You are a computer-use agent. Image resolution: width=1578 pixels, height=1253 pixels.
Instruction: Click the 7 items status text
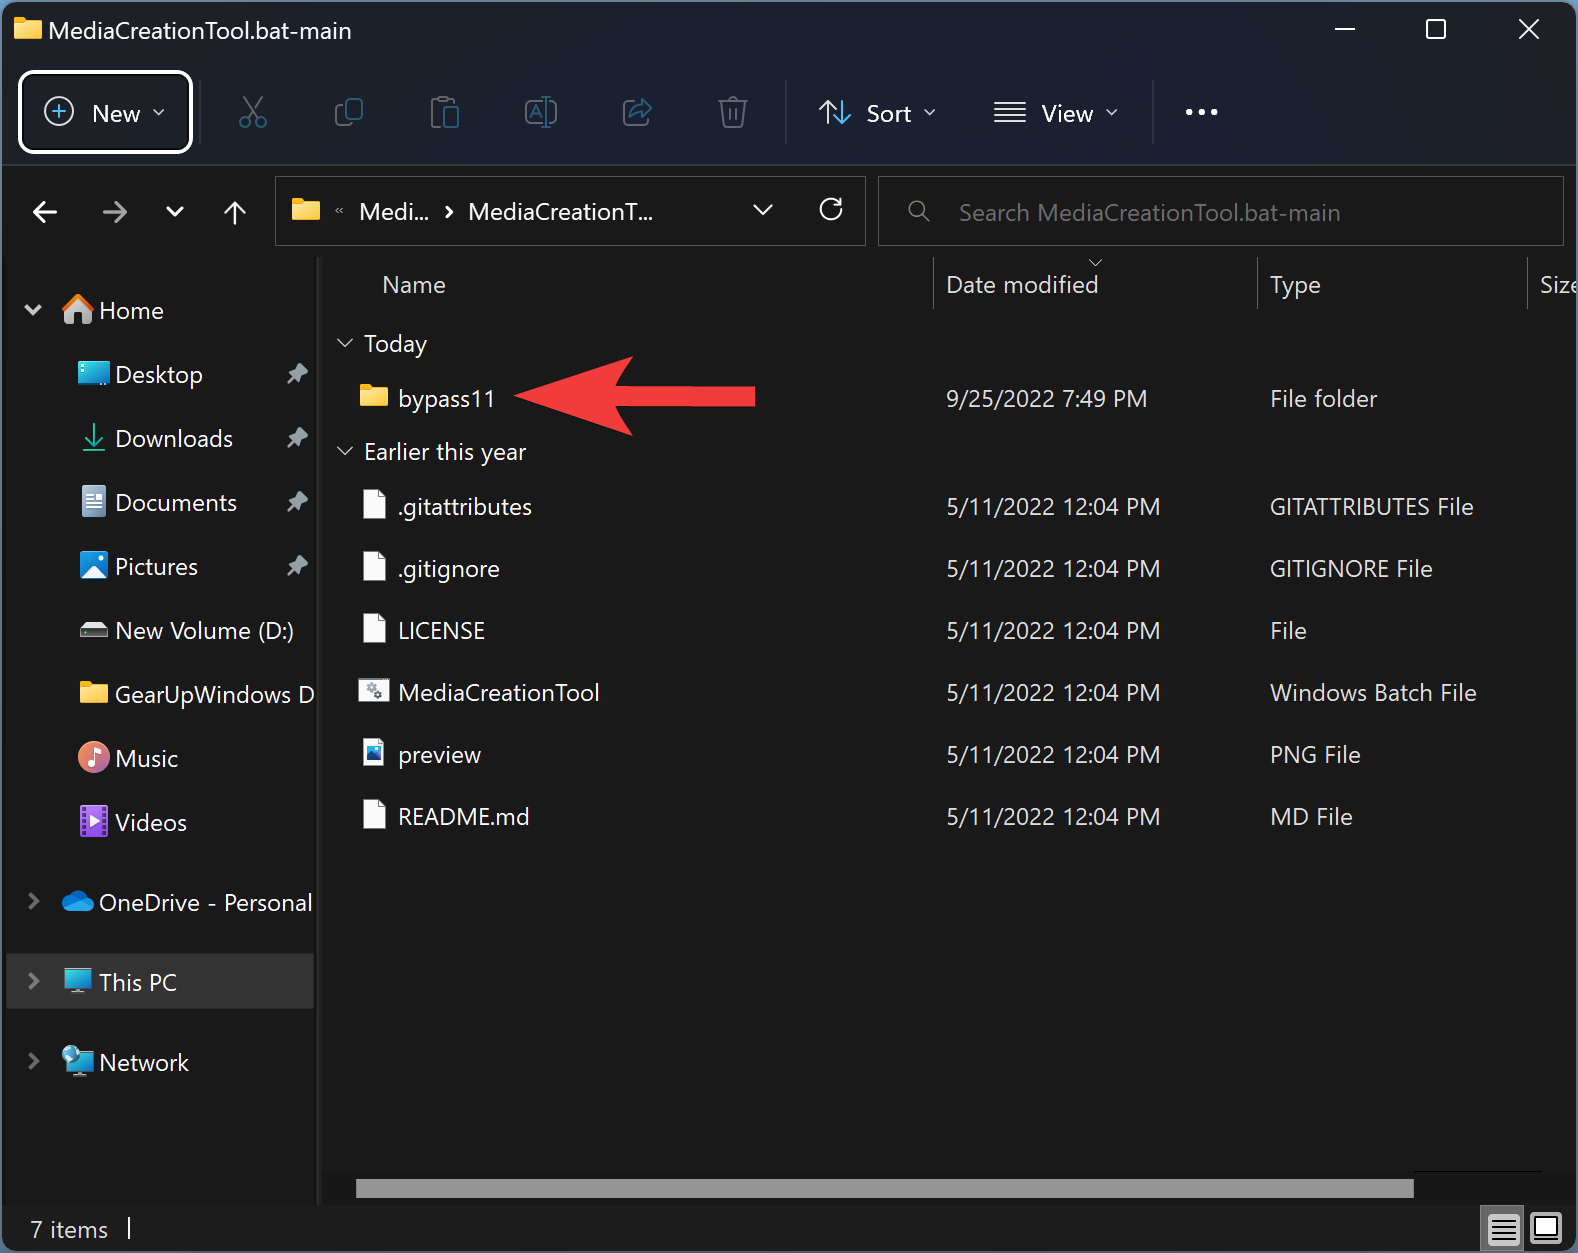[x=69, y=1229]
